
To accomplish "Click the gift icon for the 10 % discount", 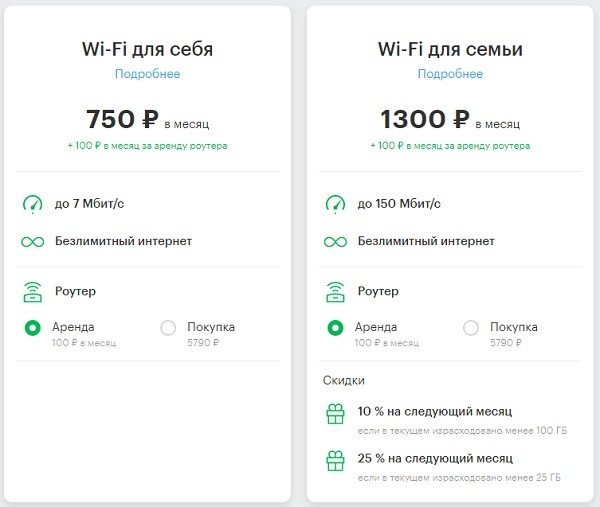I will (x=336, y=414).
